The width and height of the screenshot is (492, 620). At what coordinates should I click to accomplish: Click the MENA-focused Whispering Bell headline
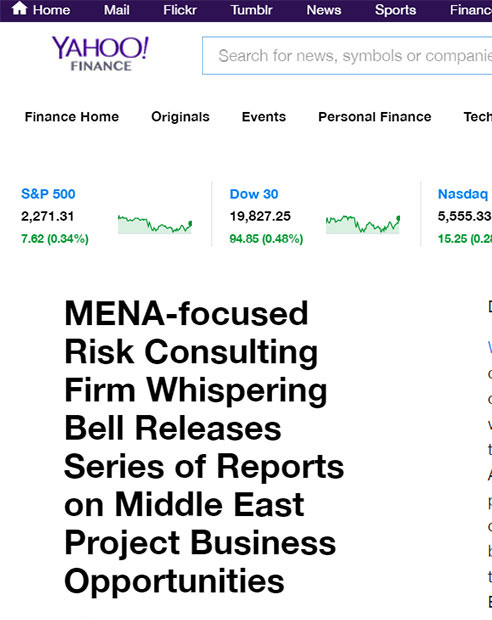point(204,446)
